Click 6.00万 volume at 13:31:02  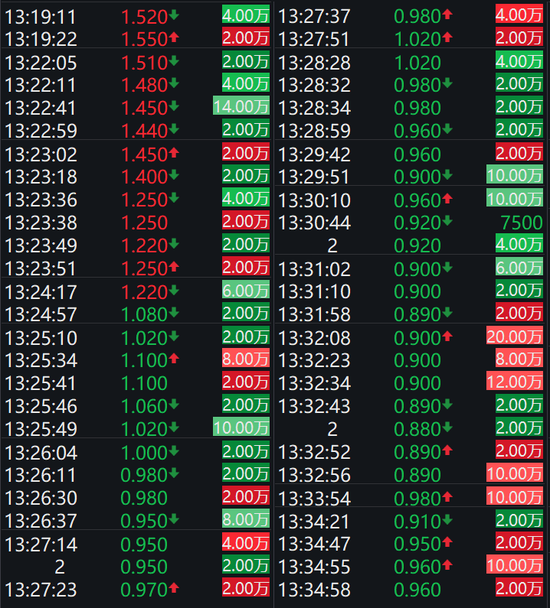519,267
